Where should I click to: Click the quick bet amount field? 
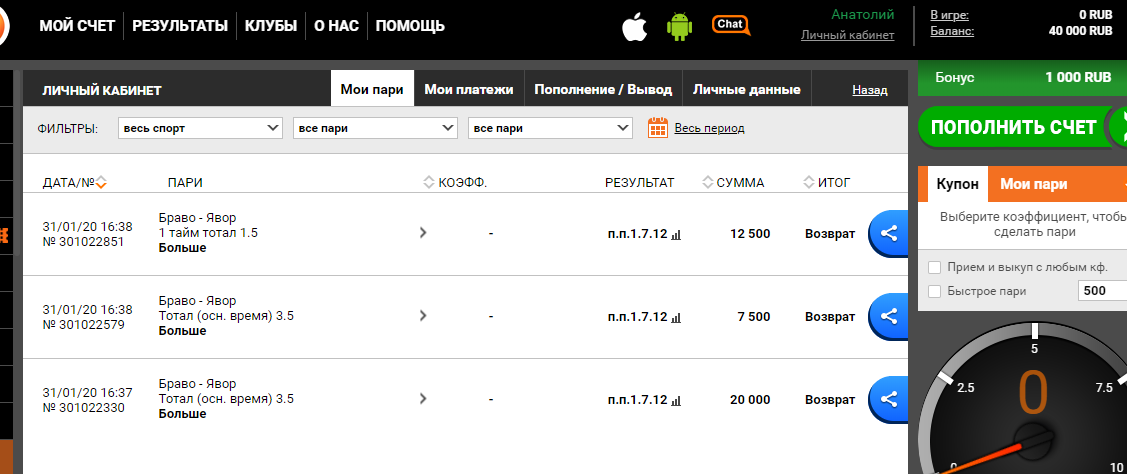[1101, 291]
